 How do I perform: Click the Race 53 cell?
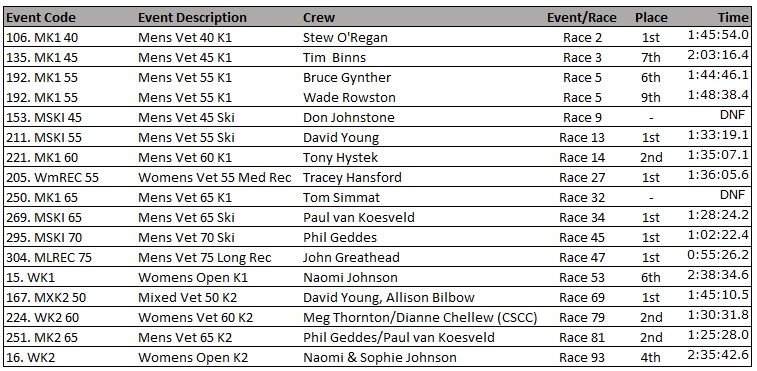582,278
